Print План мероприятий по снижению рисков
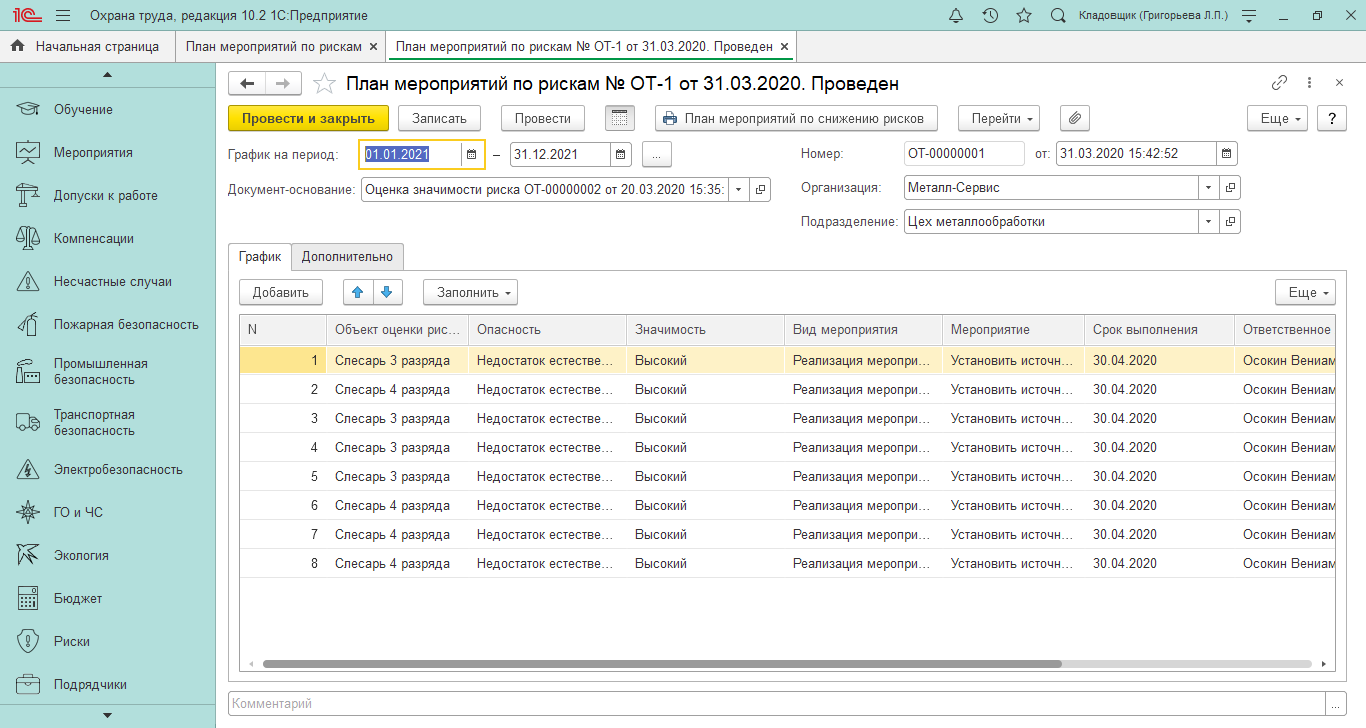The height and width of the screenshot is (728, 1366). (x=796, y=118)
